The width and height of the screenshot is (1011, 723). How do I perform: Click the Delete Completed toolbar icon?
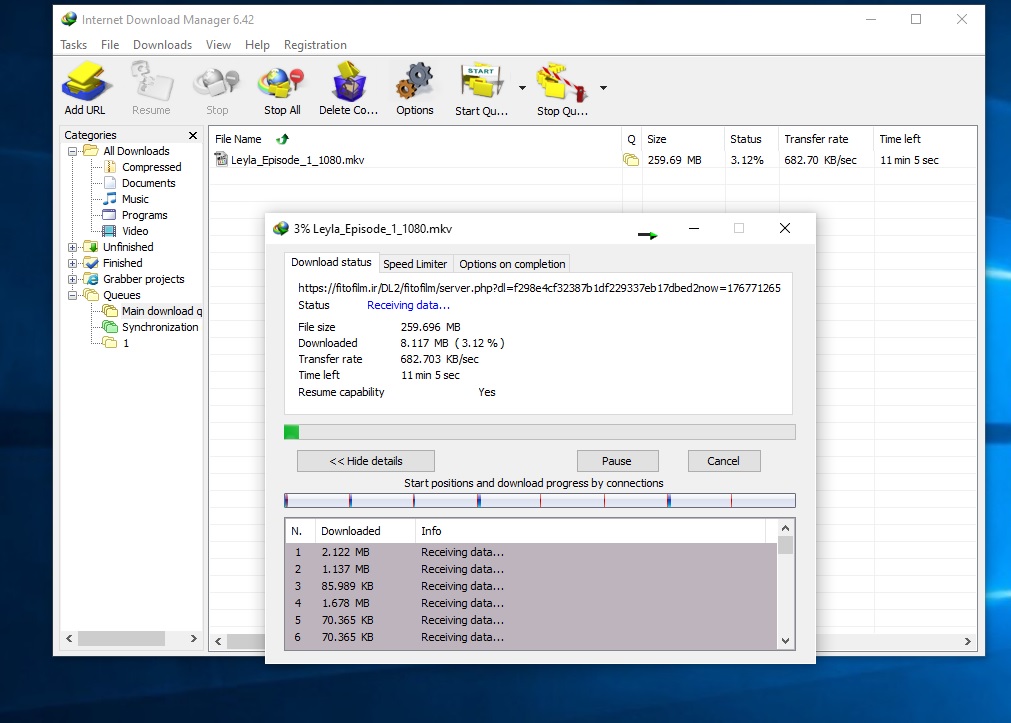(x=348, y=83)
